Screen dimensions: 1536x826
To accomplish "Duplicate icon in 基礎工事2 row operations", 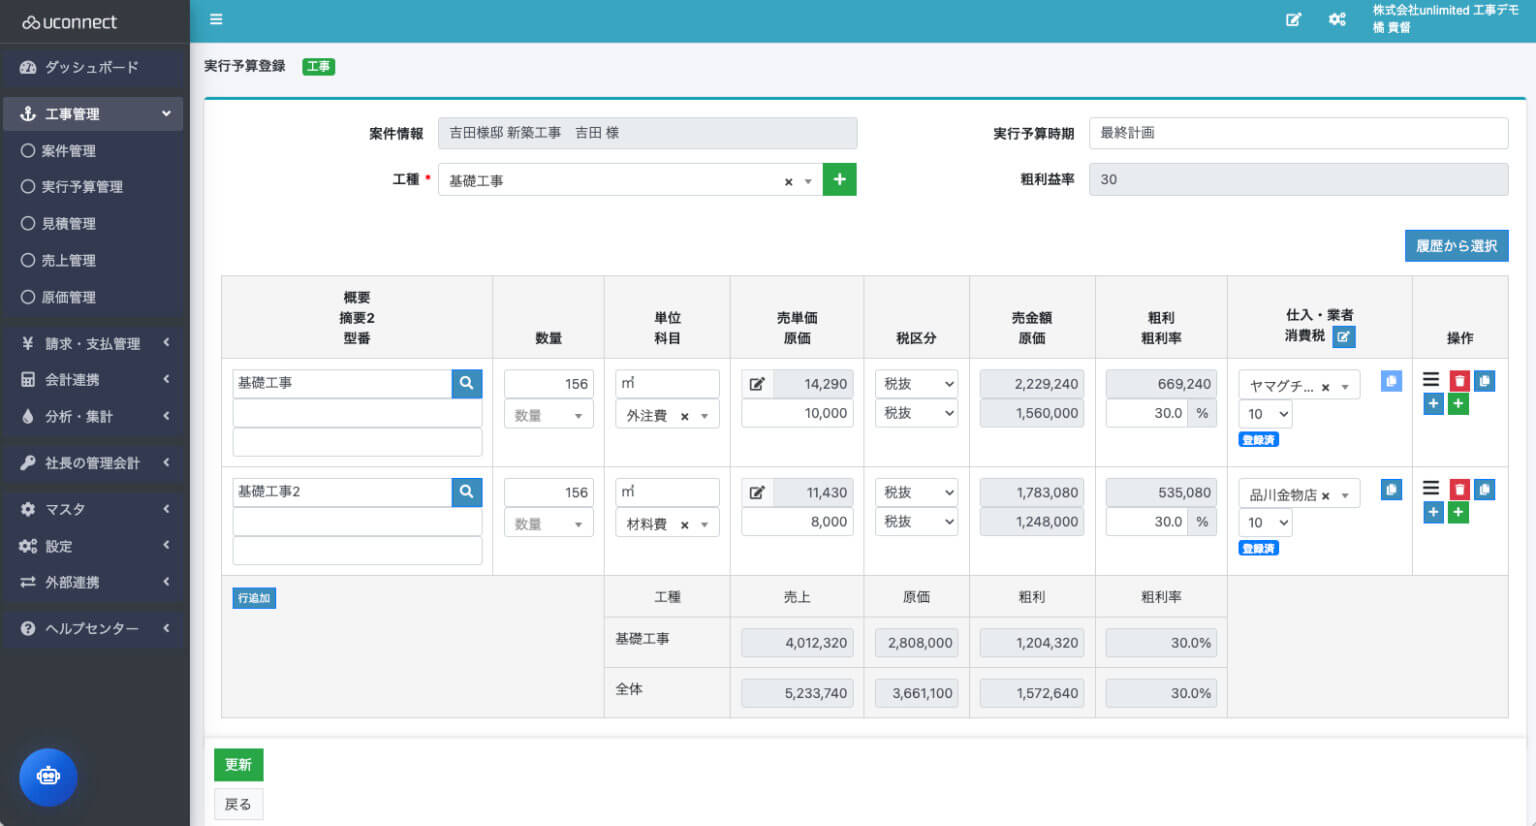I will 1485,490.
